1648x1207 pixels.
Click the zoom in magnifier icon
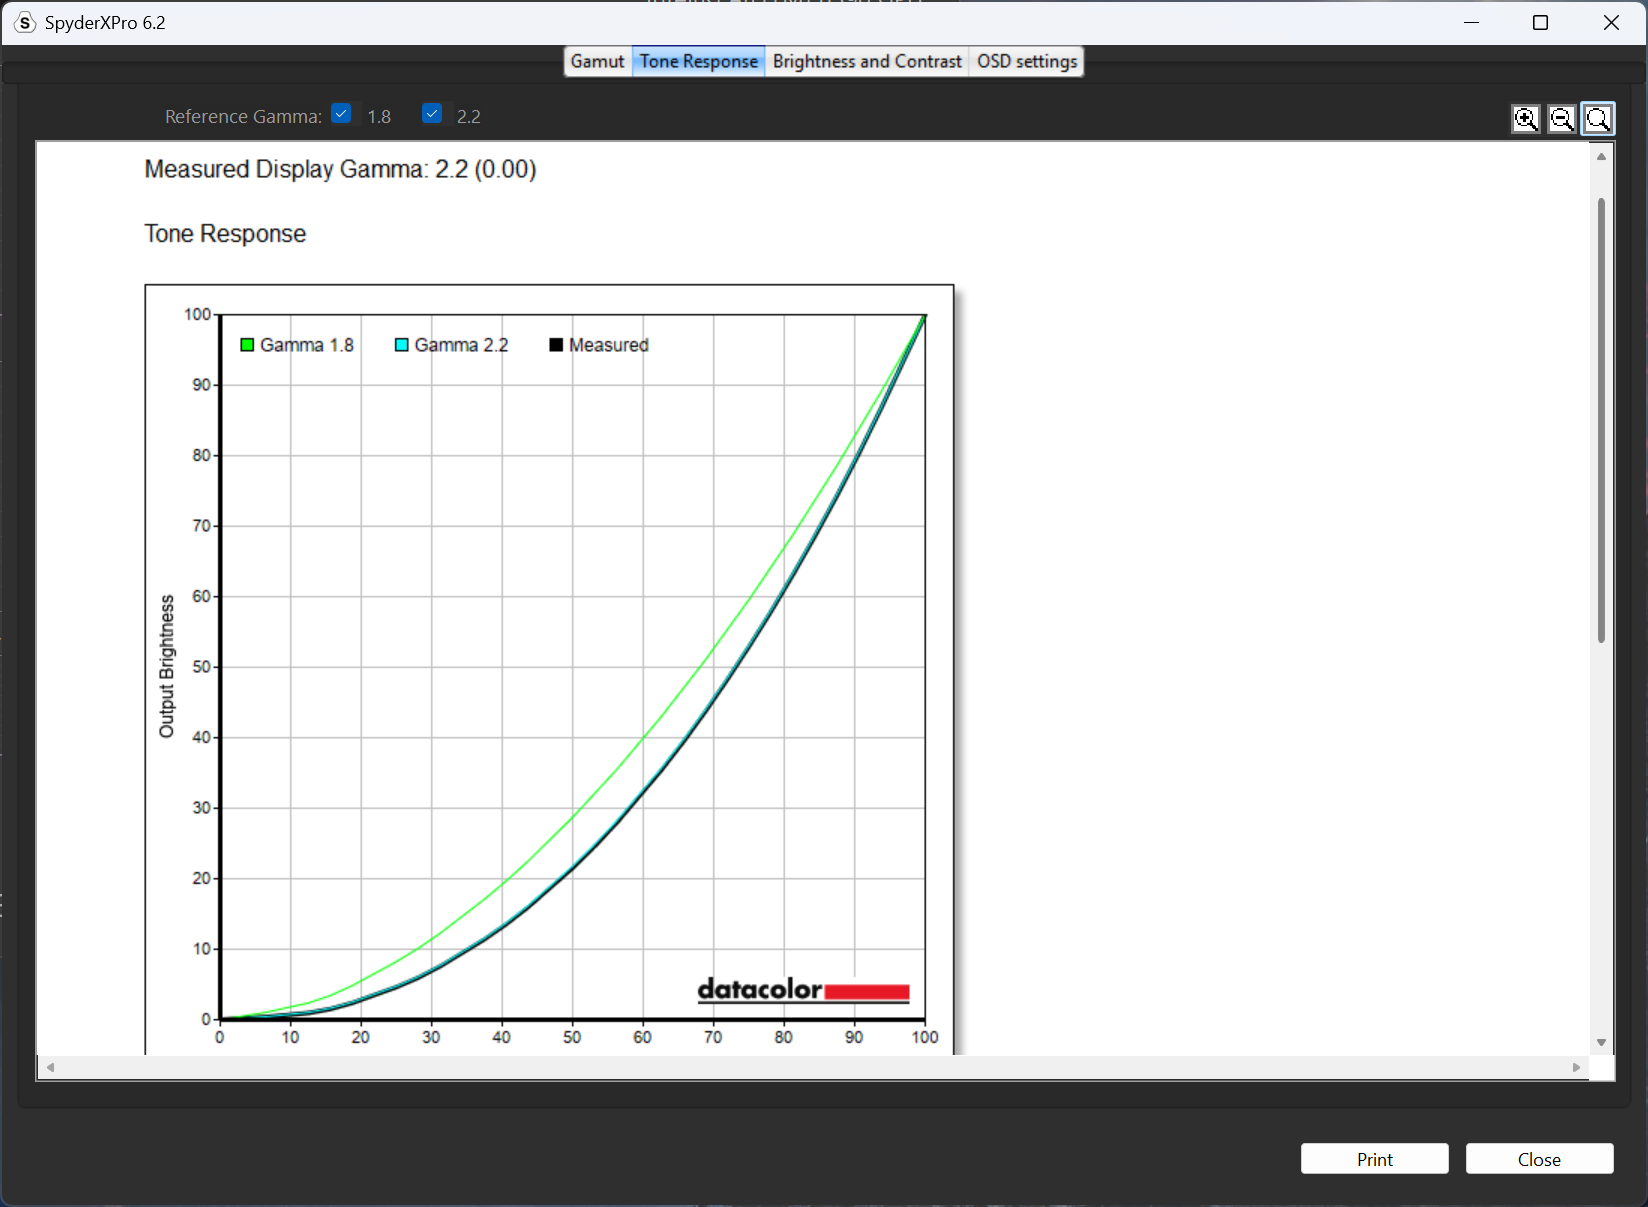(1525, 119)
